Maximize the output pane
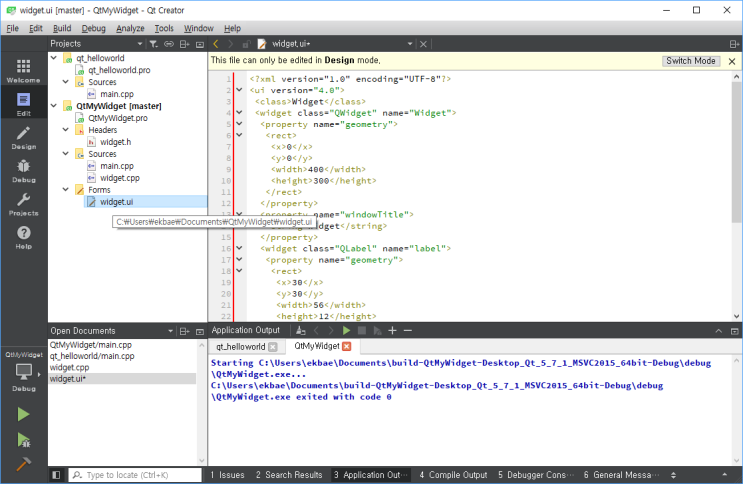The height and width of the screenshot is (484, 743). click(x=734, y=331)
